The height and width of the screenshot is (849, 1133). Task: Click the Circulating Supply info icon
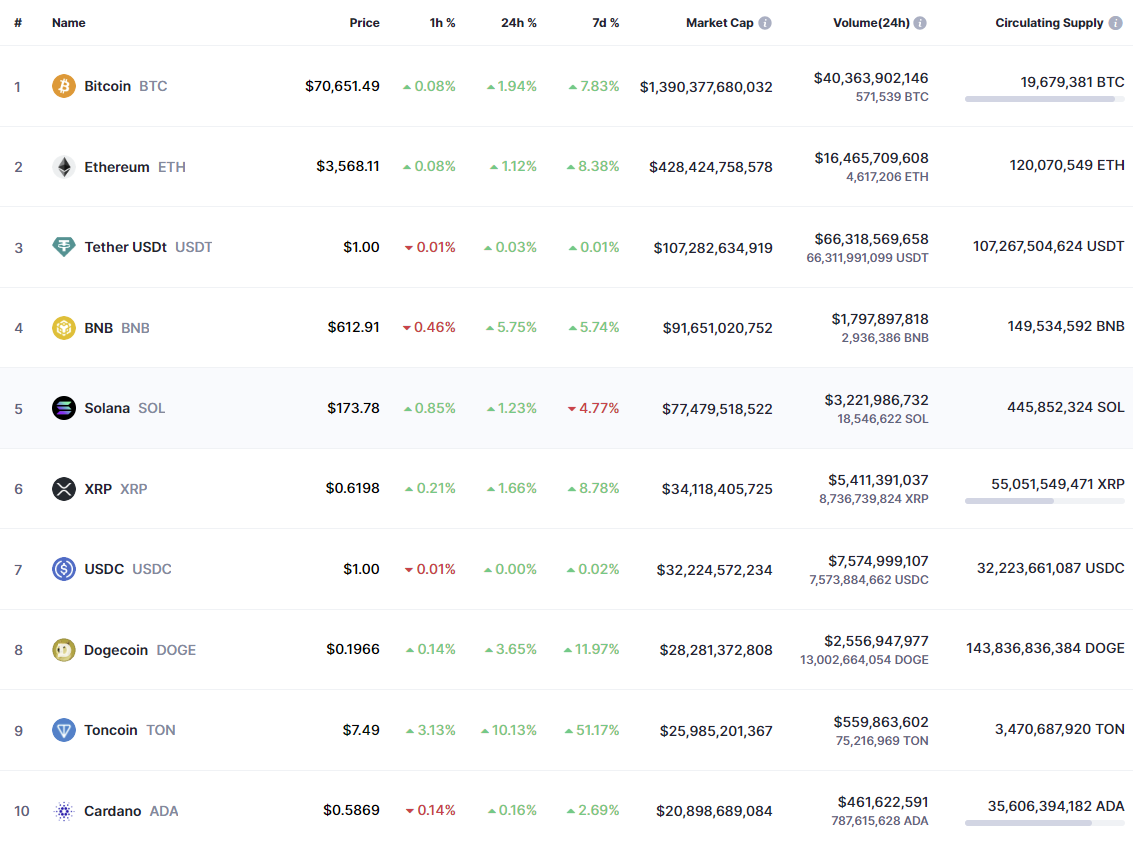click(1115, 23)
